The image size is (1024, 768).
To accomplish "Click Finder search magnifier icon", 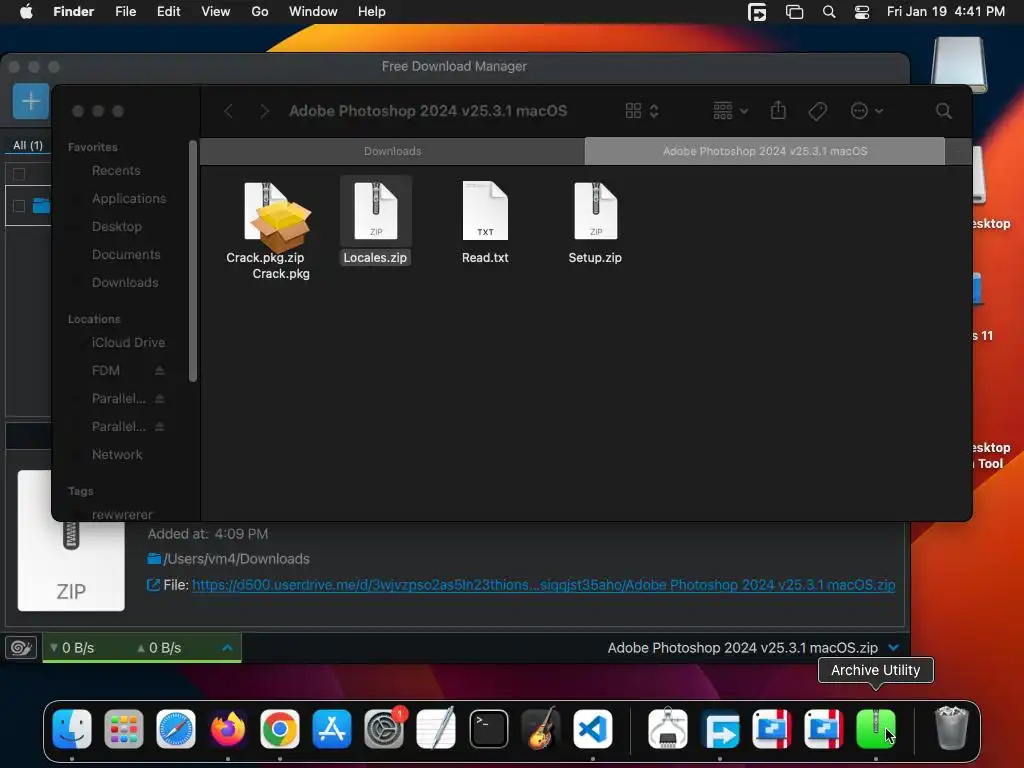I will point(943,111).
